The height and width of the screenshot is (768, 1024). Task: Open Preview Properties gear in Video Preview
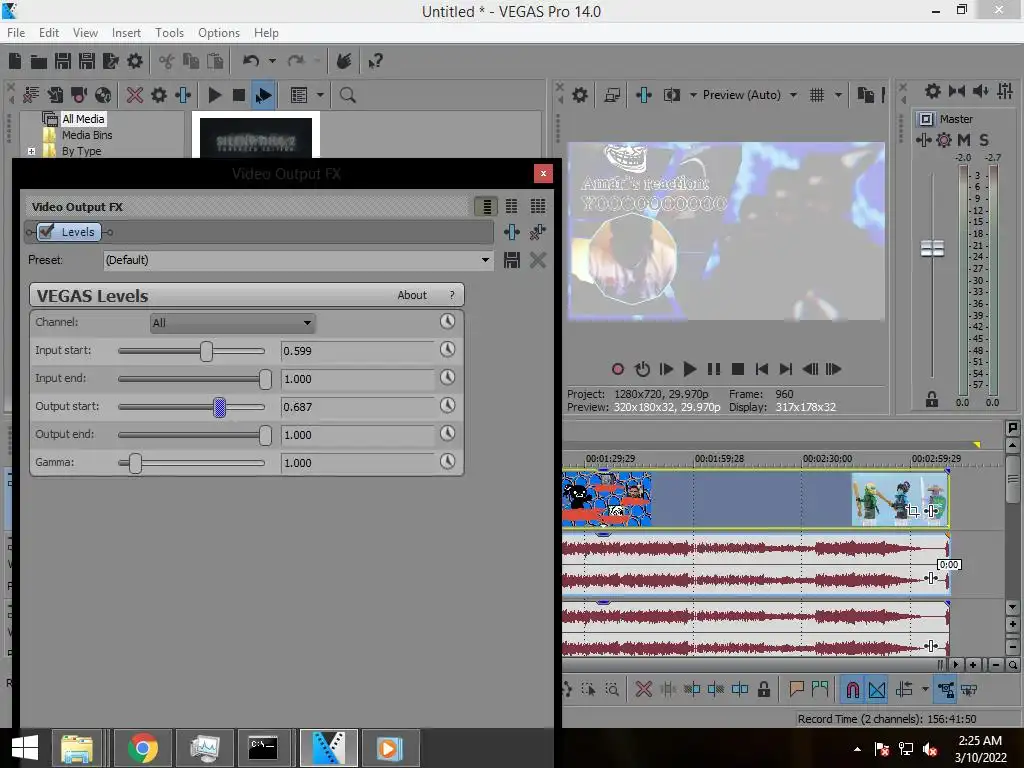pyautogui.click(x=579, y=95)
